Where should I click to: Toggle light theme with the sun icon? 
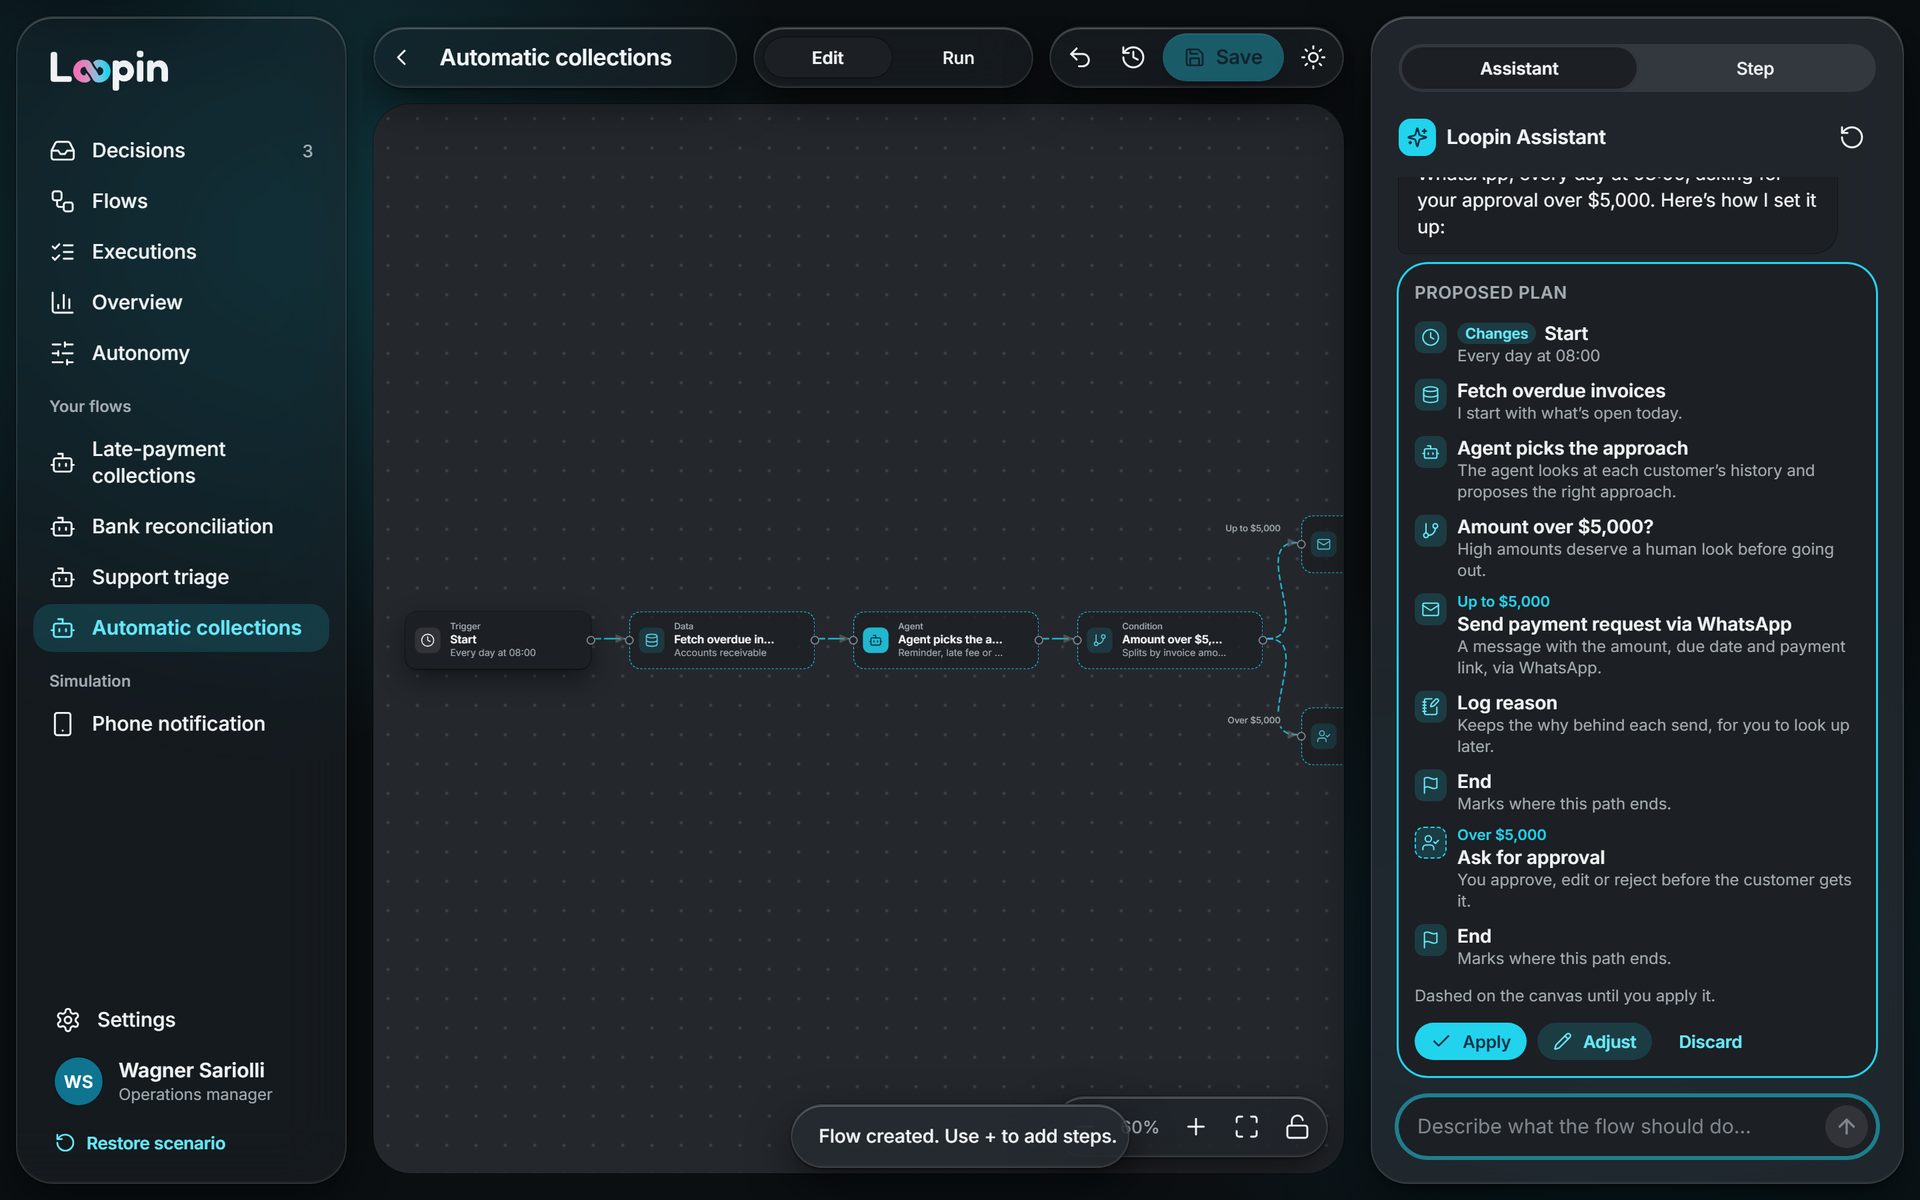[1313, 58]
